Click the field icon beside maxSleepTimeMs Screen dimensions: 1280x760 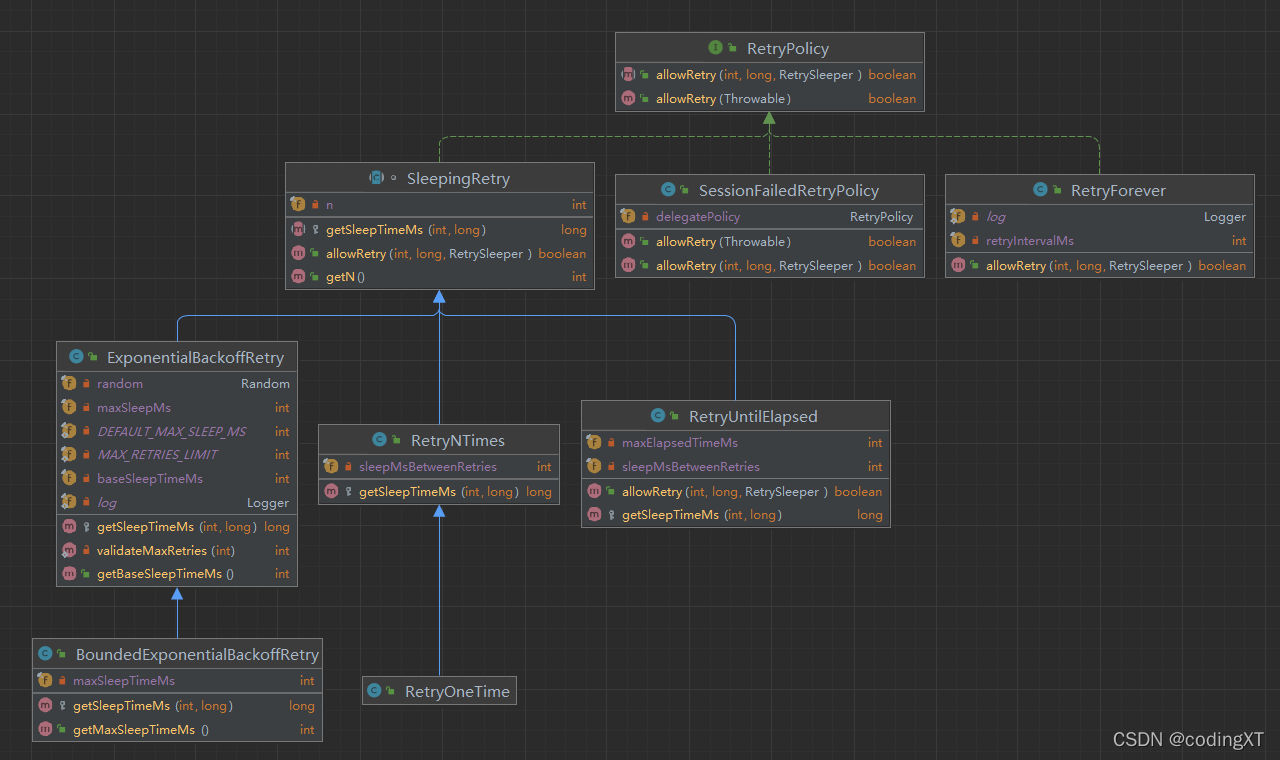click(x=45, y=680)
